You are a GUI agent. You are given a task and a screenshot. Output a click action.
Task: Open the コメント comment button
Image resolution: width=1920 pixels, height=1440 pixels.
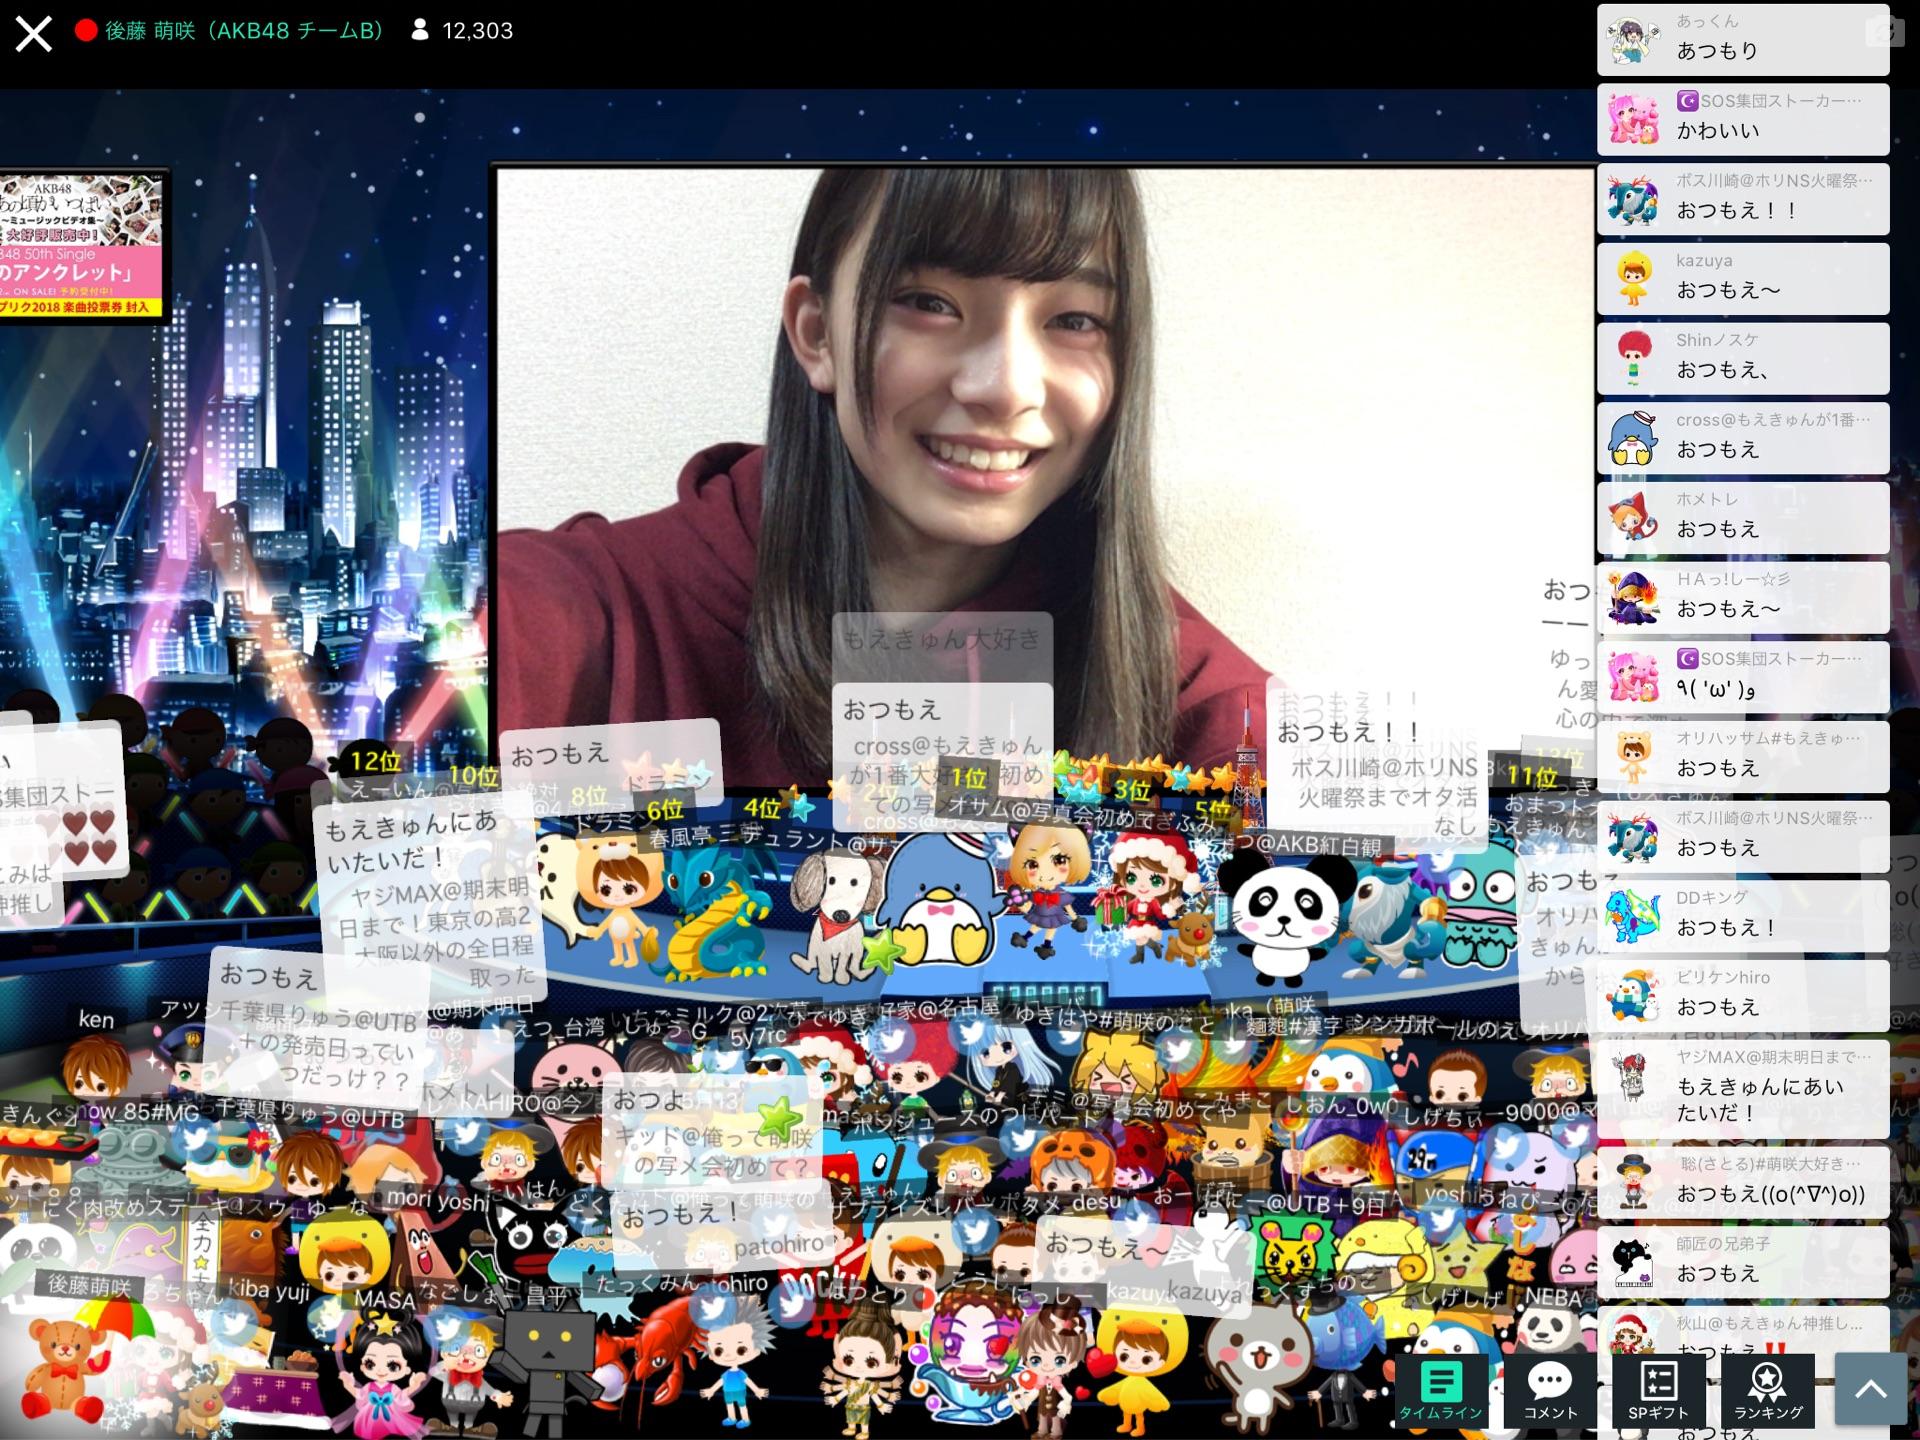click(1549, 1390)
